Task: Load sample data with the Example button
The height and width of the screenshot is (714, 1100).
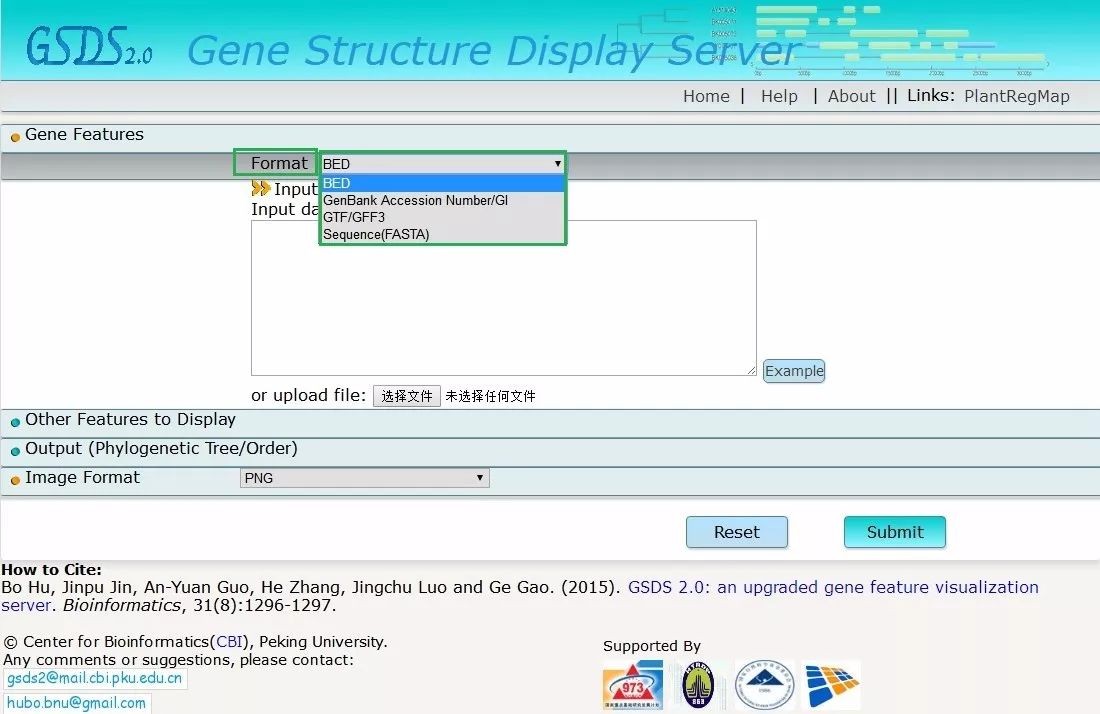Action: coord(794,371)
